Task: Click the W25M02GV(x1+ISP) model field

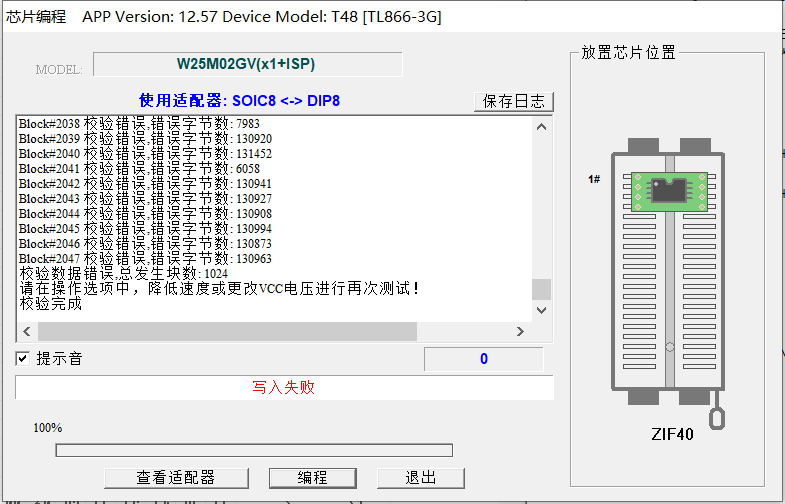Action: (247, 64)
